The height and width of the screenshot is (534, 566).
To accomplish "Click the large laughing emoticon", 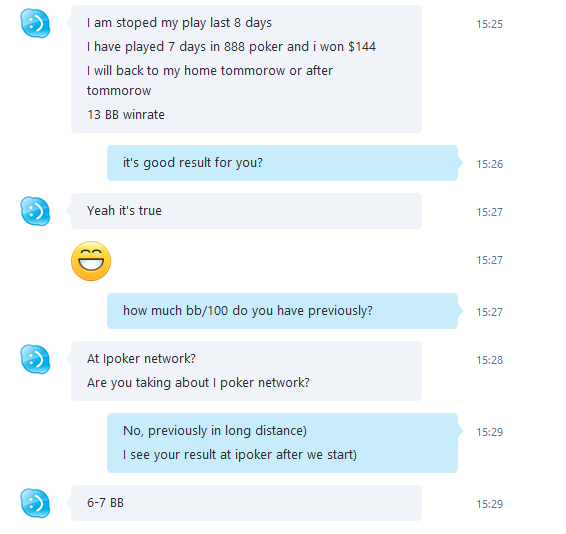I will click(x=91, y=261).
